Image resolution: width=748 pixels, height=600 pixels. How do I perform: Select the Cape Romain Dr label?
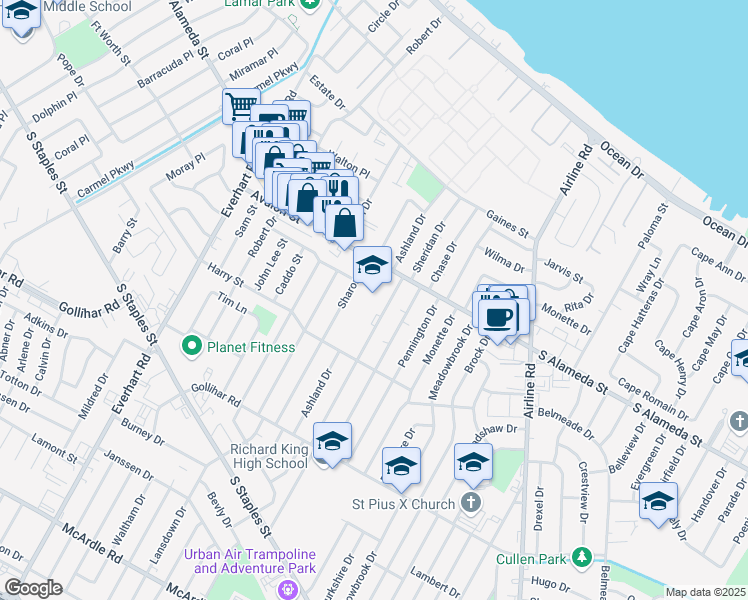tap(653, 399)
